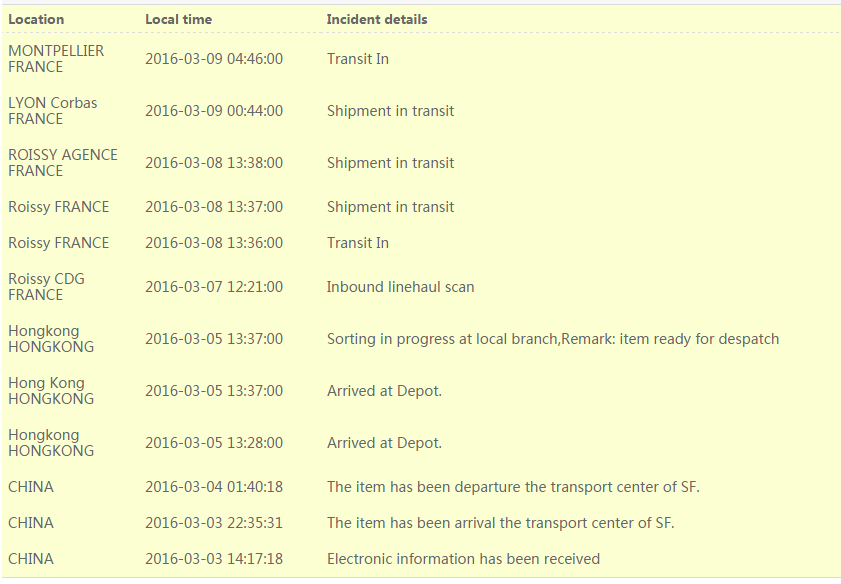This screenshot has width=841, height=584.
Task: Select the arrival transport center of SF text
Action: (500, 522)
